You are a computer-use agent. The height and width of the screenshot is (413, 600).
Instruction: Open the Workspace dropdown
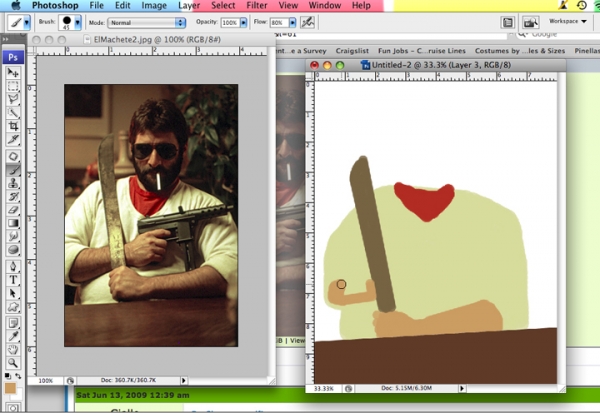tap(568, 21)
